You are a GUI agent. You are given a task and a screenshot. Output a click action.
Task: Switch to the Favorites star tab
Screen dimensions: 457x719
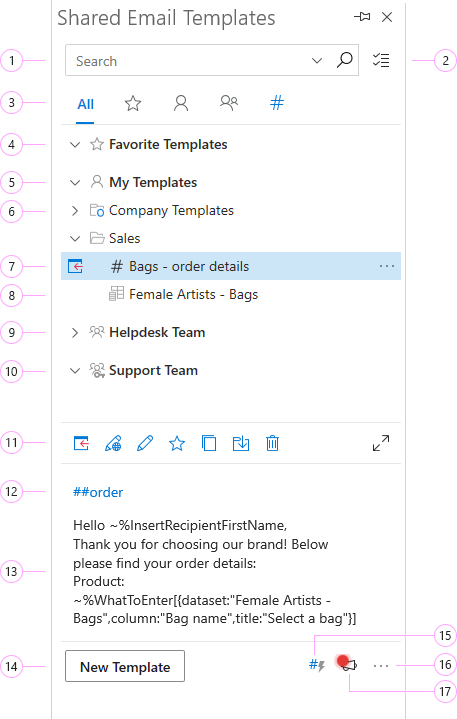(133, 104)
